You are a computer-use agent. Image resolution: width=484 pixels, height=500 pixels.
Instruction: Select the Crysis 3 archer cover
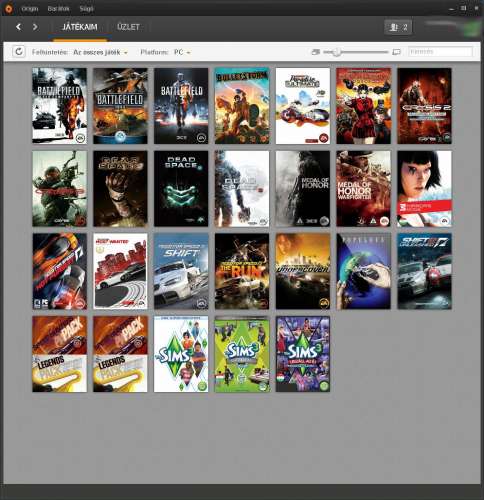pyautogui.click(x=59, y=189)
